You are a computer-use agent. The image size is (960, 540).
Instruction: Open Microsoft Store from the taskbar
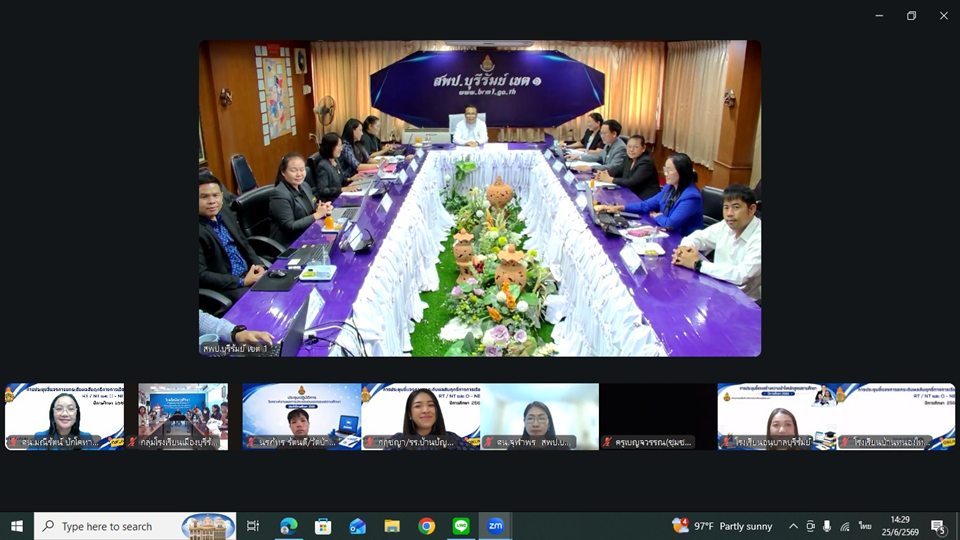tap(323, 526)
